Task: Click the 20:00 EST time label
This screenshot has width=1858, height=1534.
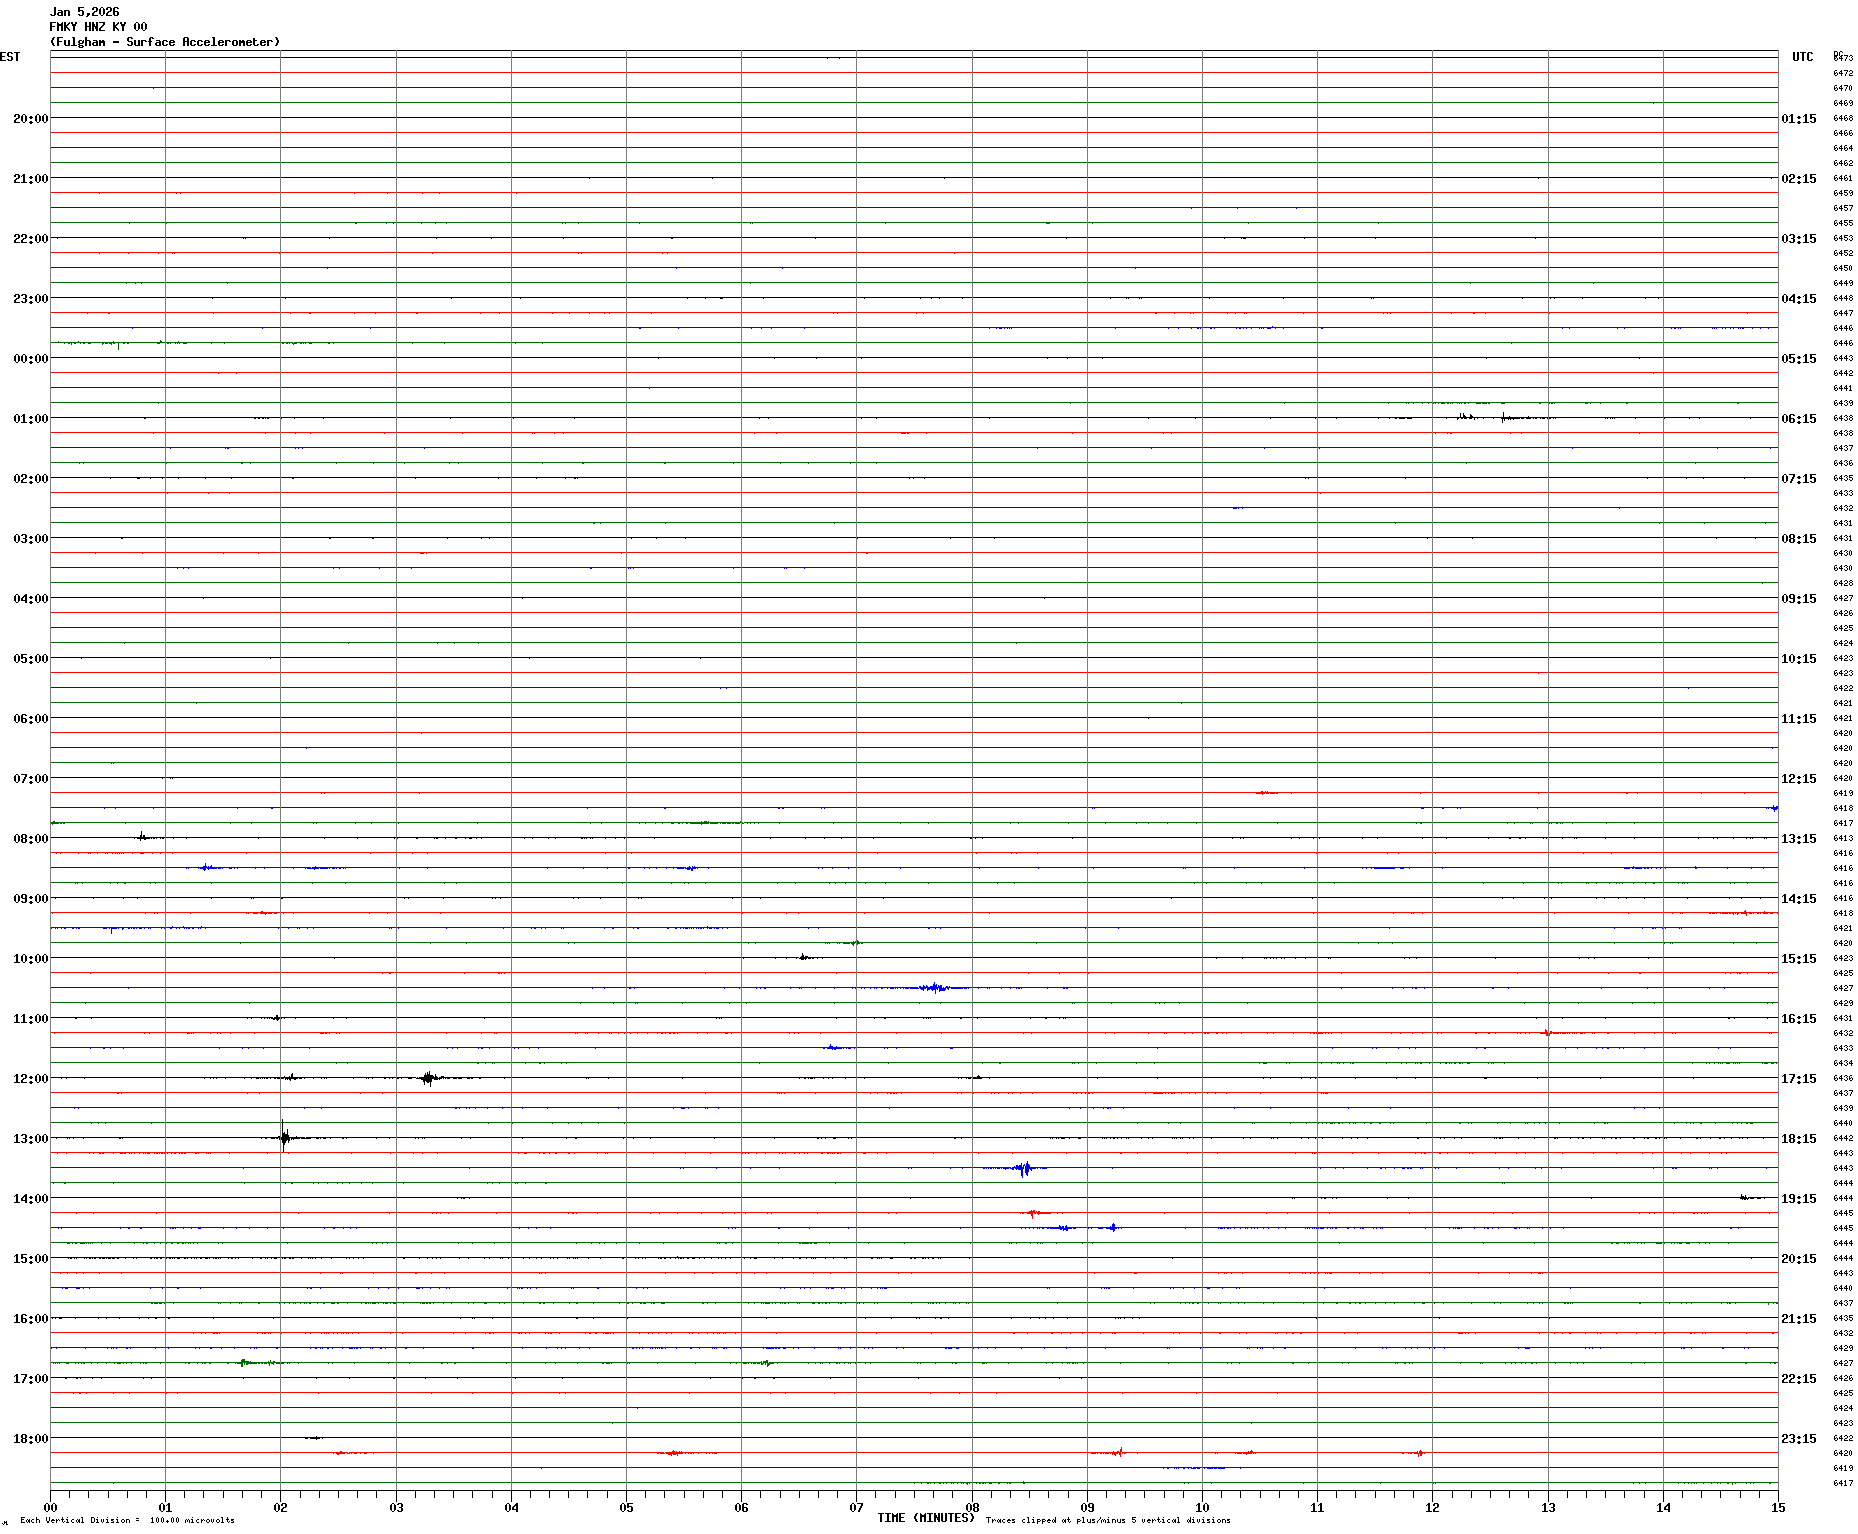Action: 30,119
